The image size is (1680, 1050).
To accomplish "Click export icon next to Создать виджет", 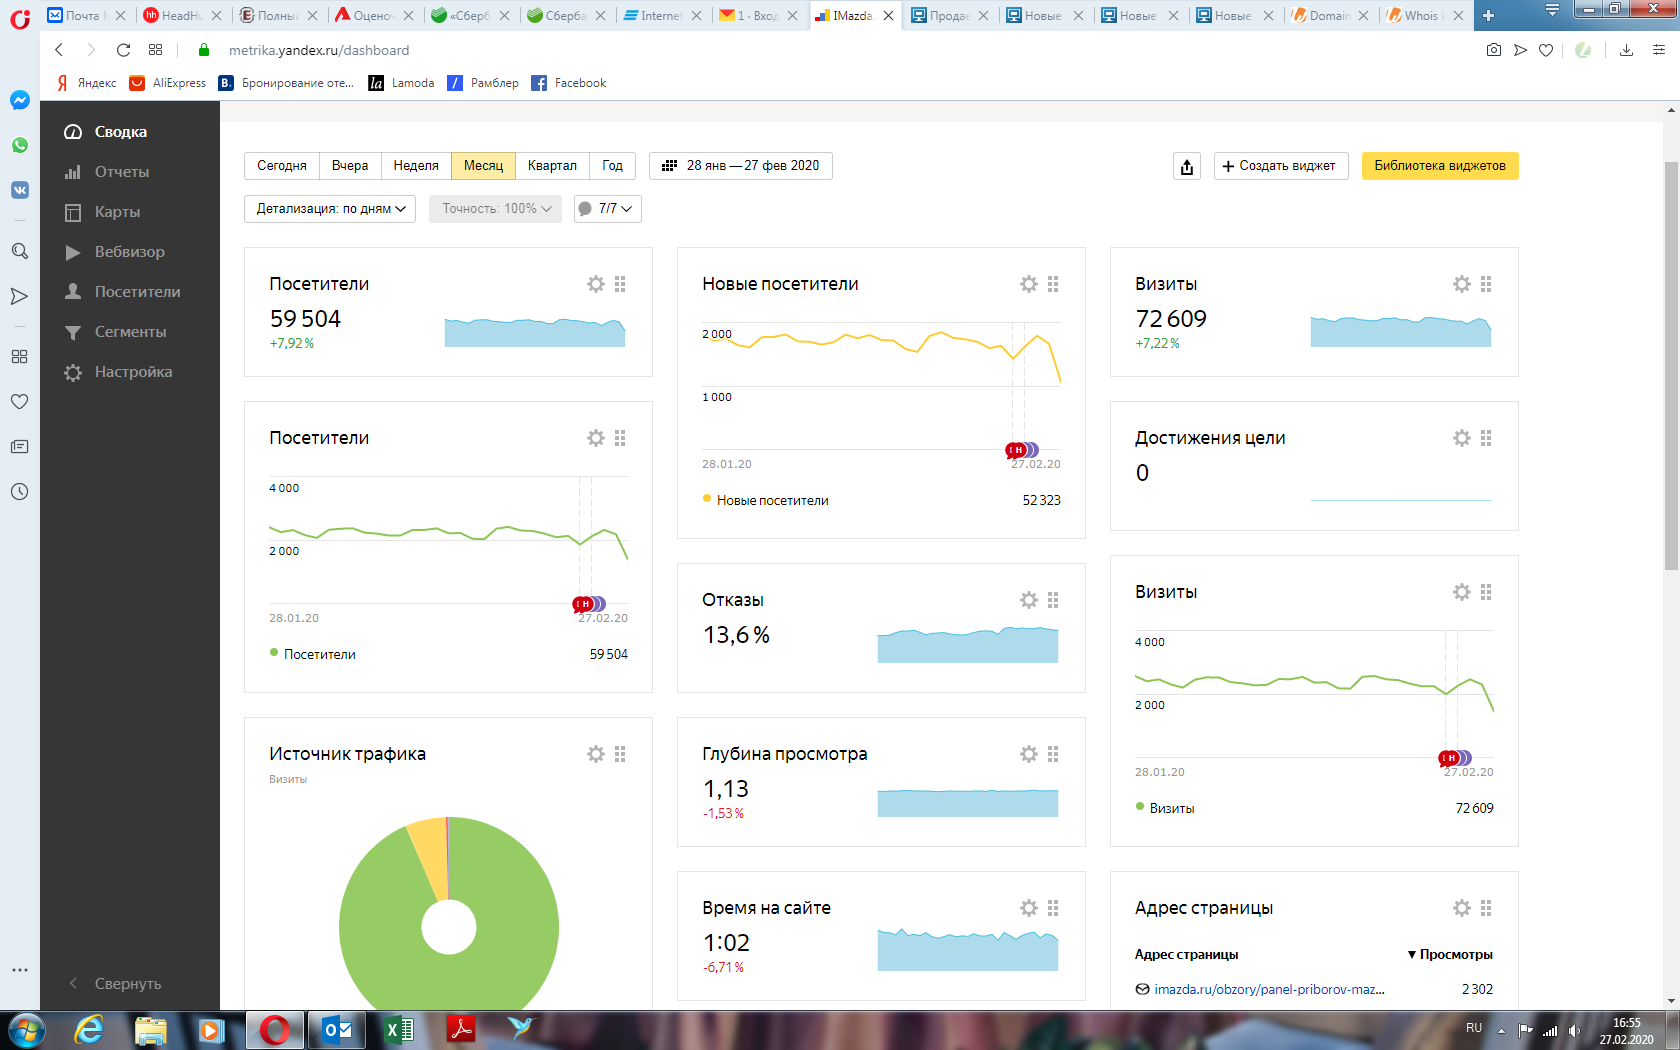I will pyautogui.click(x=1187, y=166).
